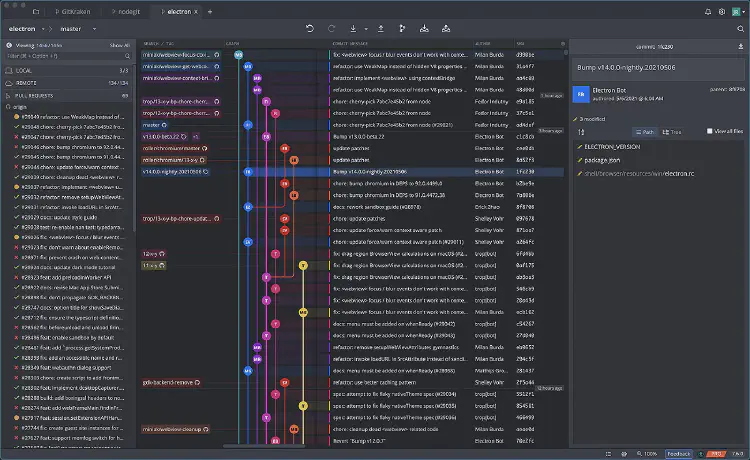Click the Undo icon in the toolbar
This screenshot has width=750, height=460.
310,29
